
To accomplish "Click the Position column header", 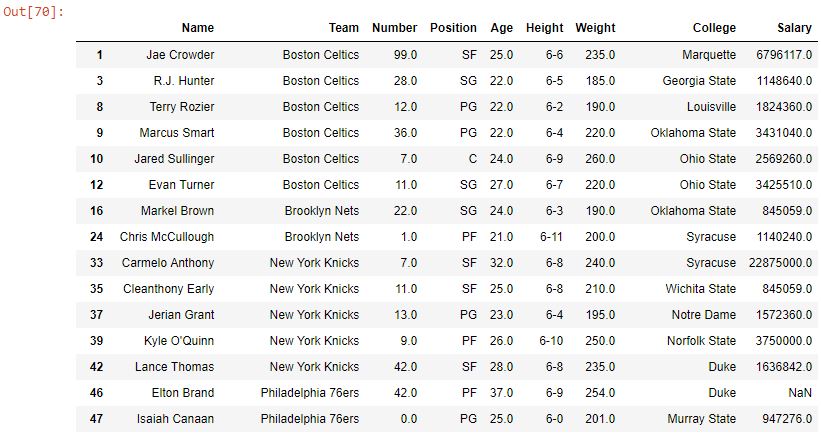I will coord(453,28).
